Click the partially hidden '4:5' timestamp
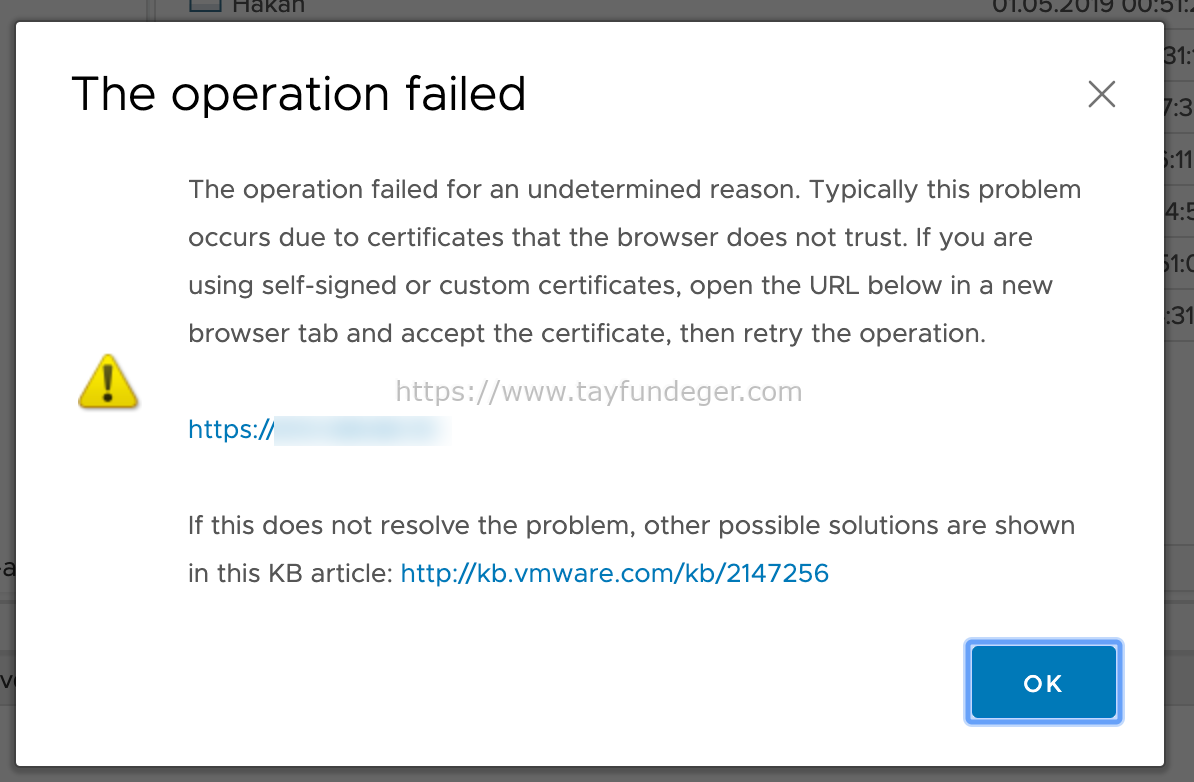1194x782 pixels. [1179, 211]
